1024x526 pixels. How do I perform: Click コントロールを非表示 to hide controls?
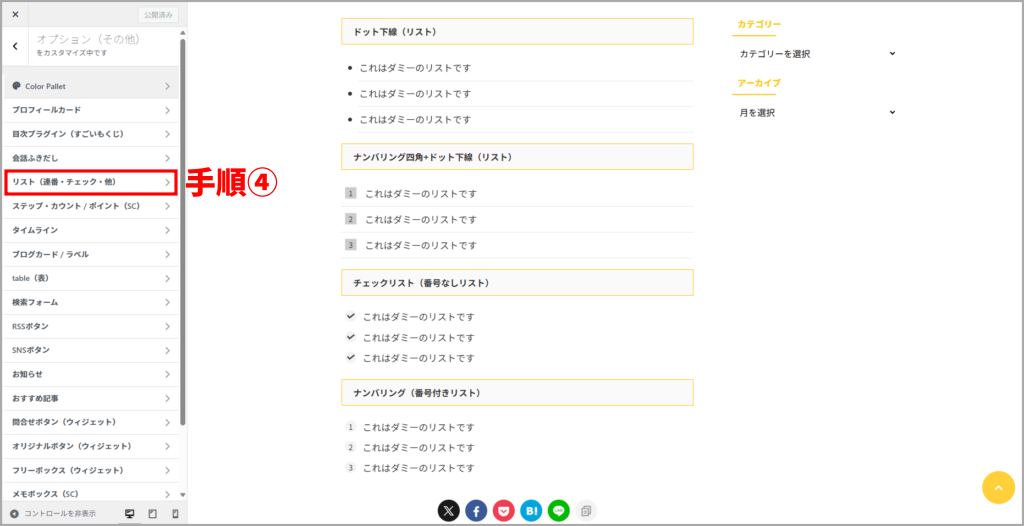tap(53, 514)
